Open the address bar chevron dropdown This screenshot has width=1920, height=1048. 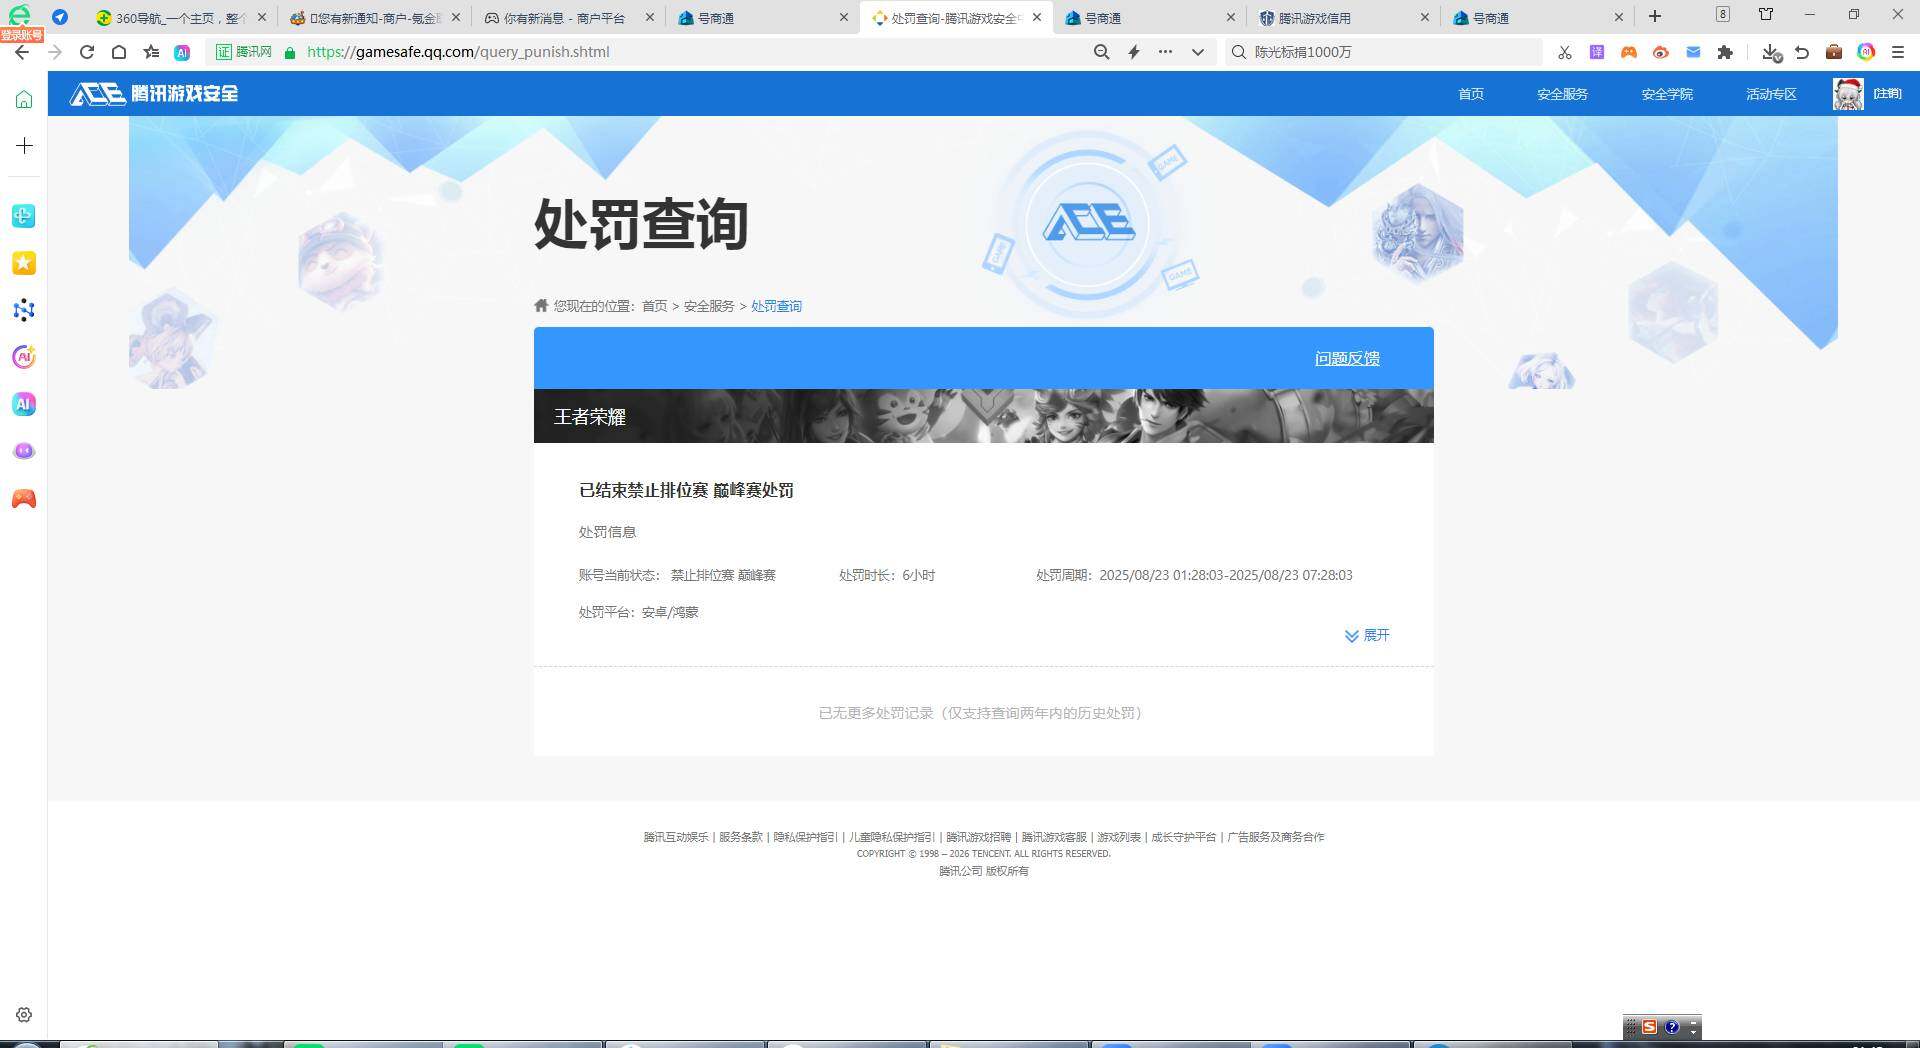tap(1197, 52)
